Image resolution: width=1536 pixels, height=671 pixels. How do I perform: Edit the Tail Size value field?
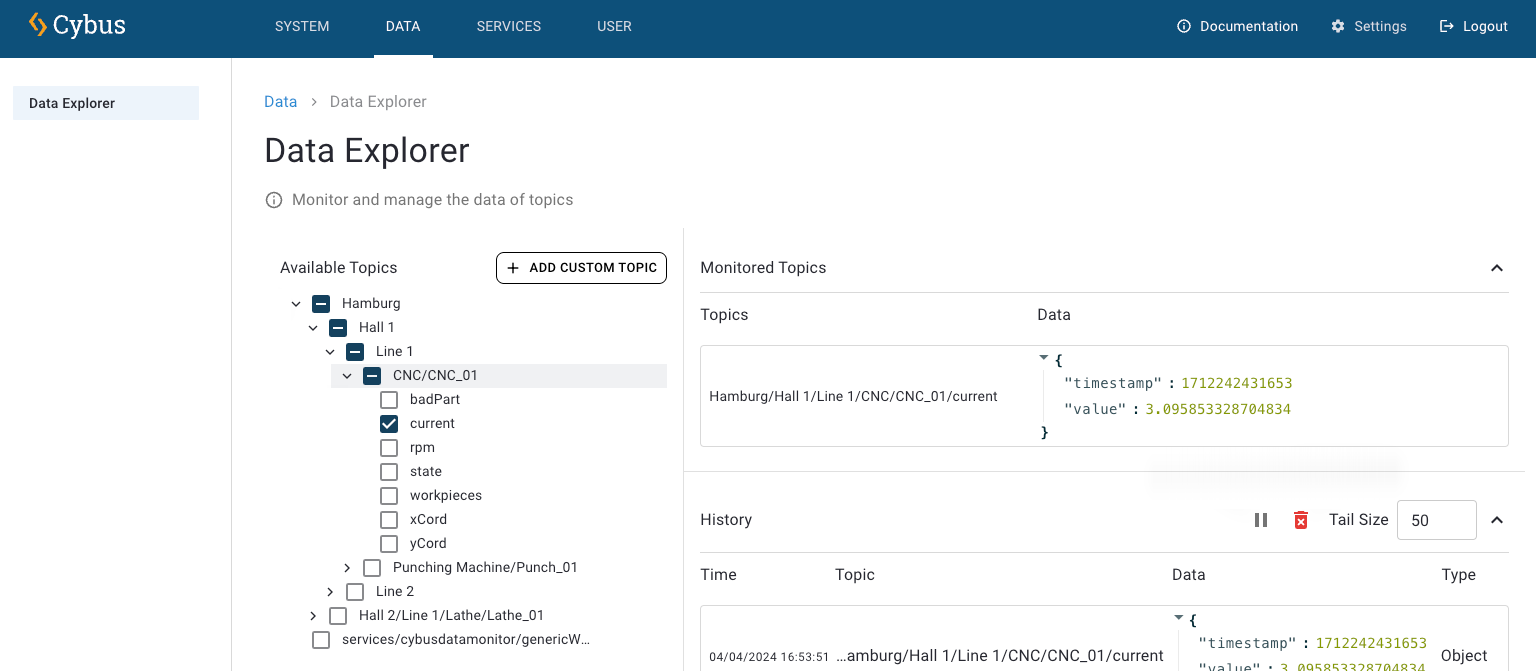(1436, 520)
